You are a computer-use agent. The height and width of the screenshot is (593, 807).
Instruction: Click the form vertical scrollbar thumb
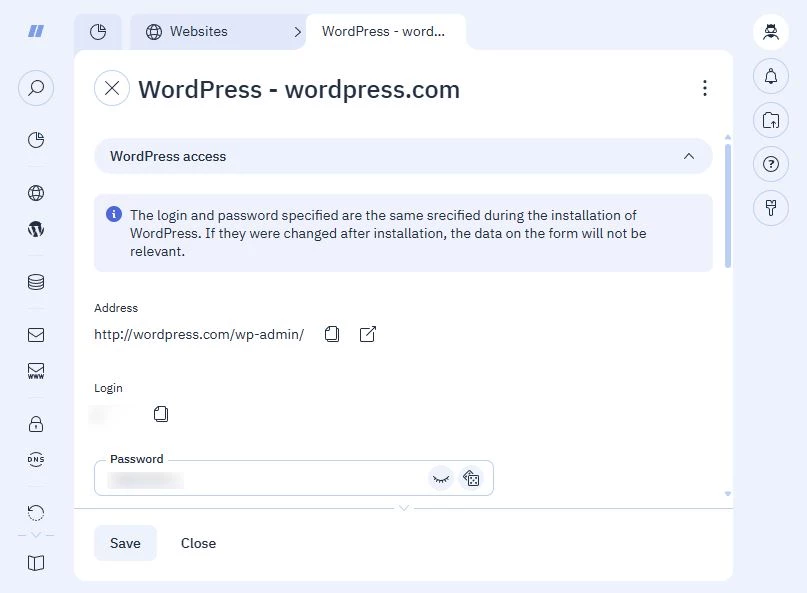click(728, 206)
